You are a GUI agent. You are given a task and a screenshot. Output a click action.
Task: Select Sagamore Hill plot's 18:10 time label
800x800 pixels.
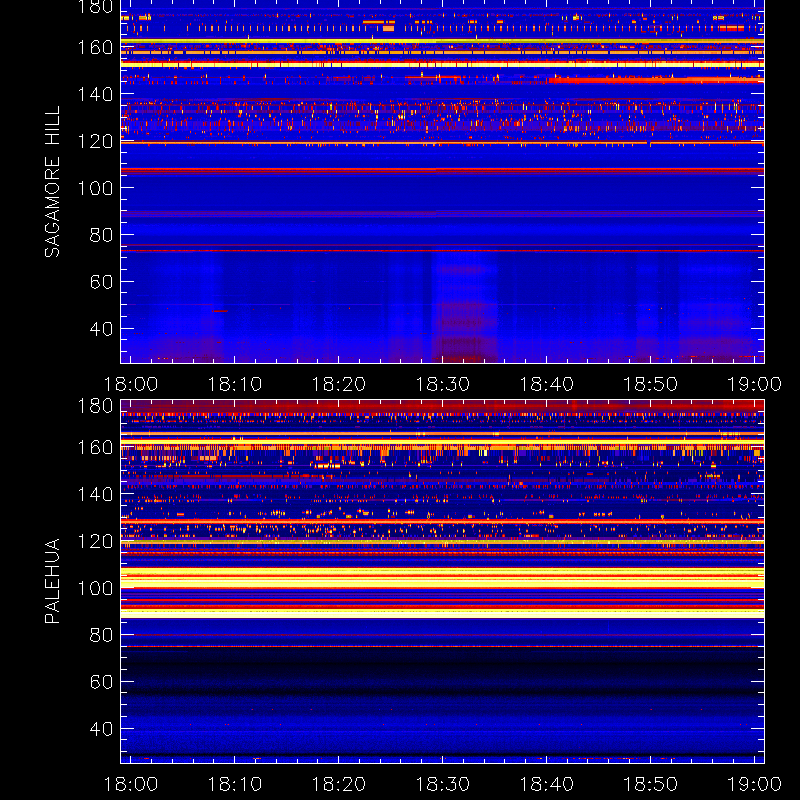235,384
